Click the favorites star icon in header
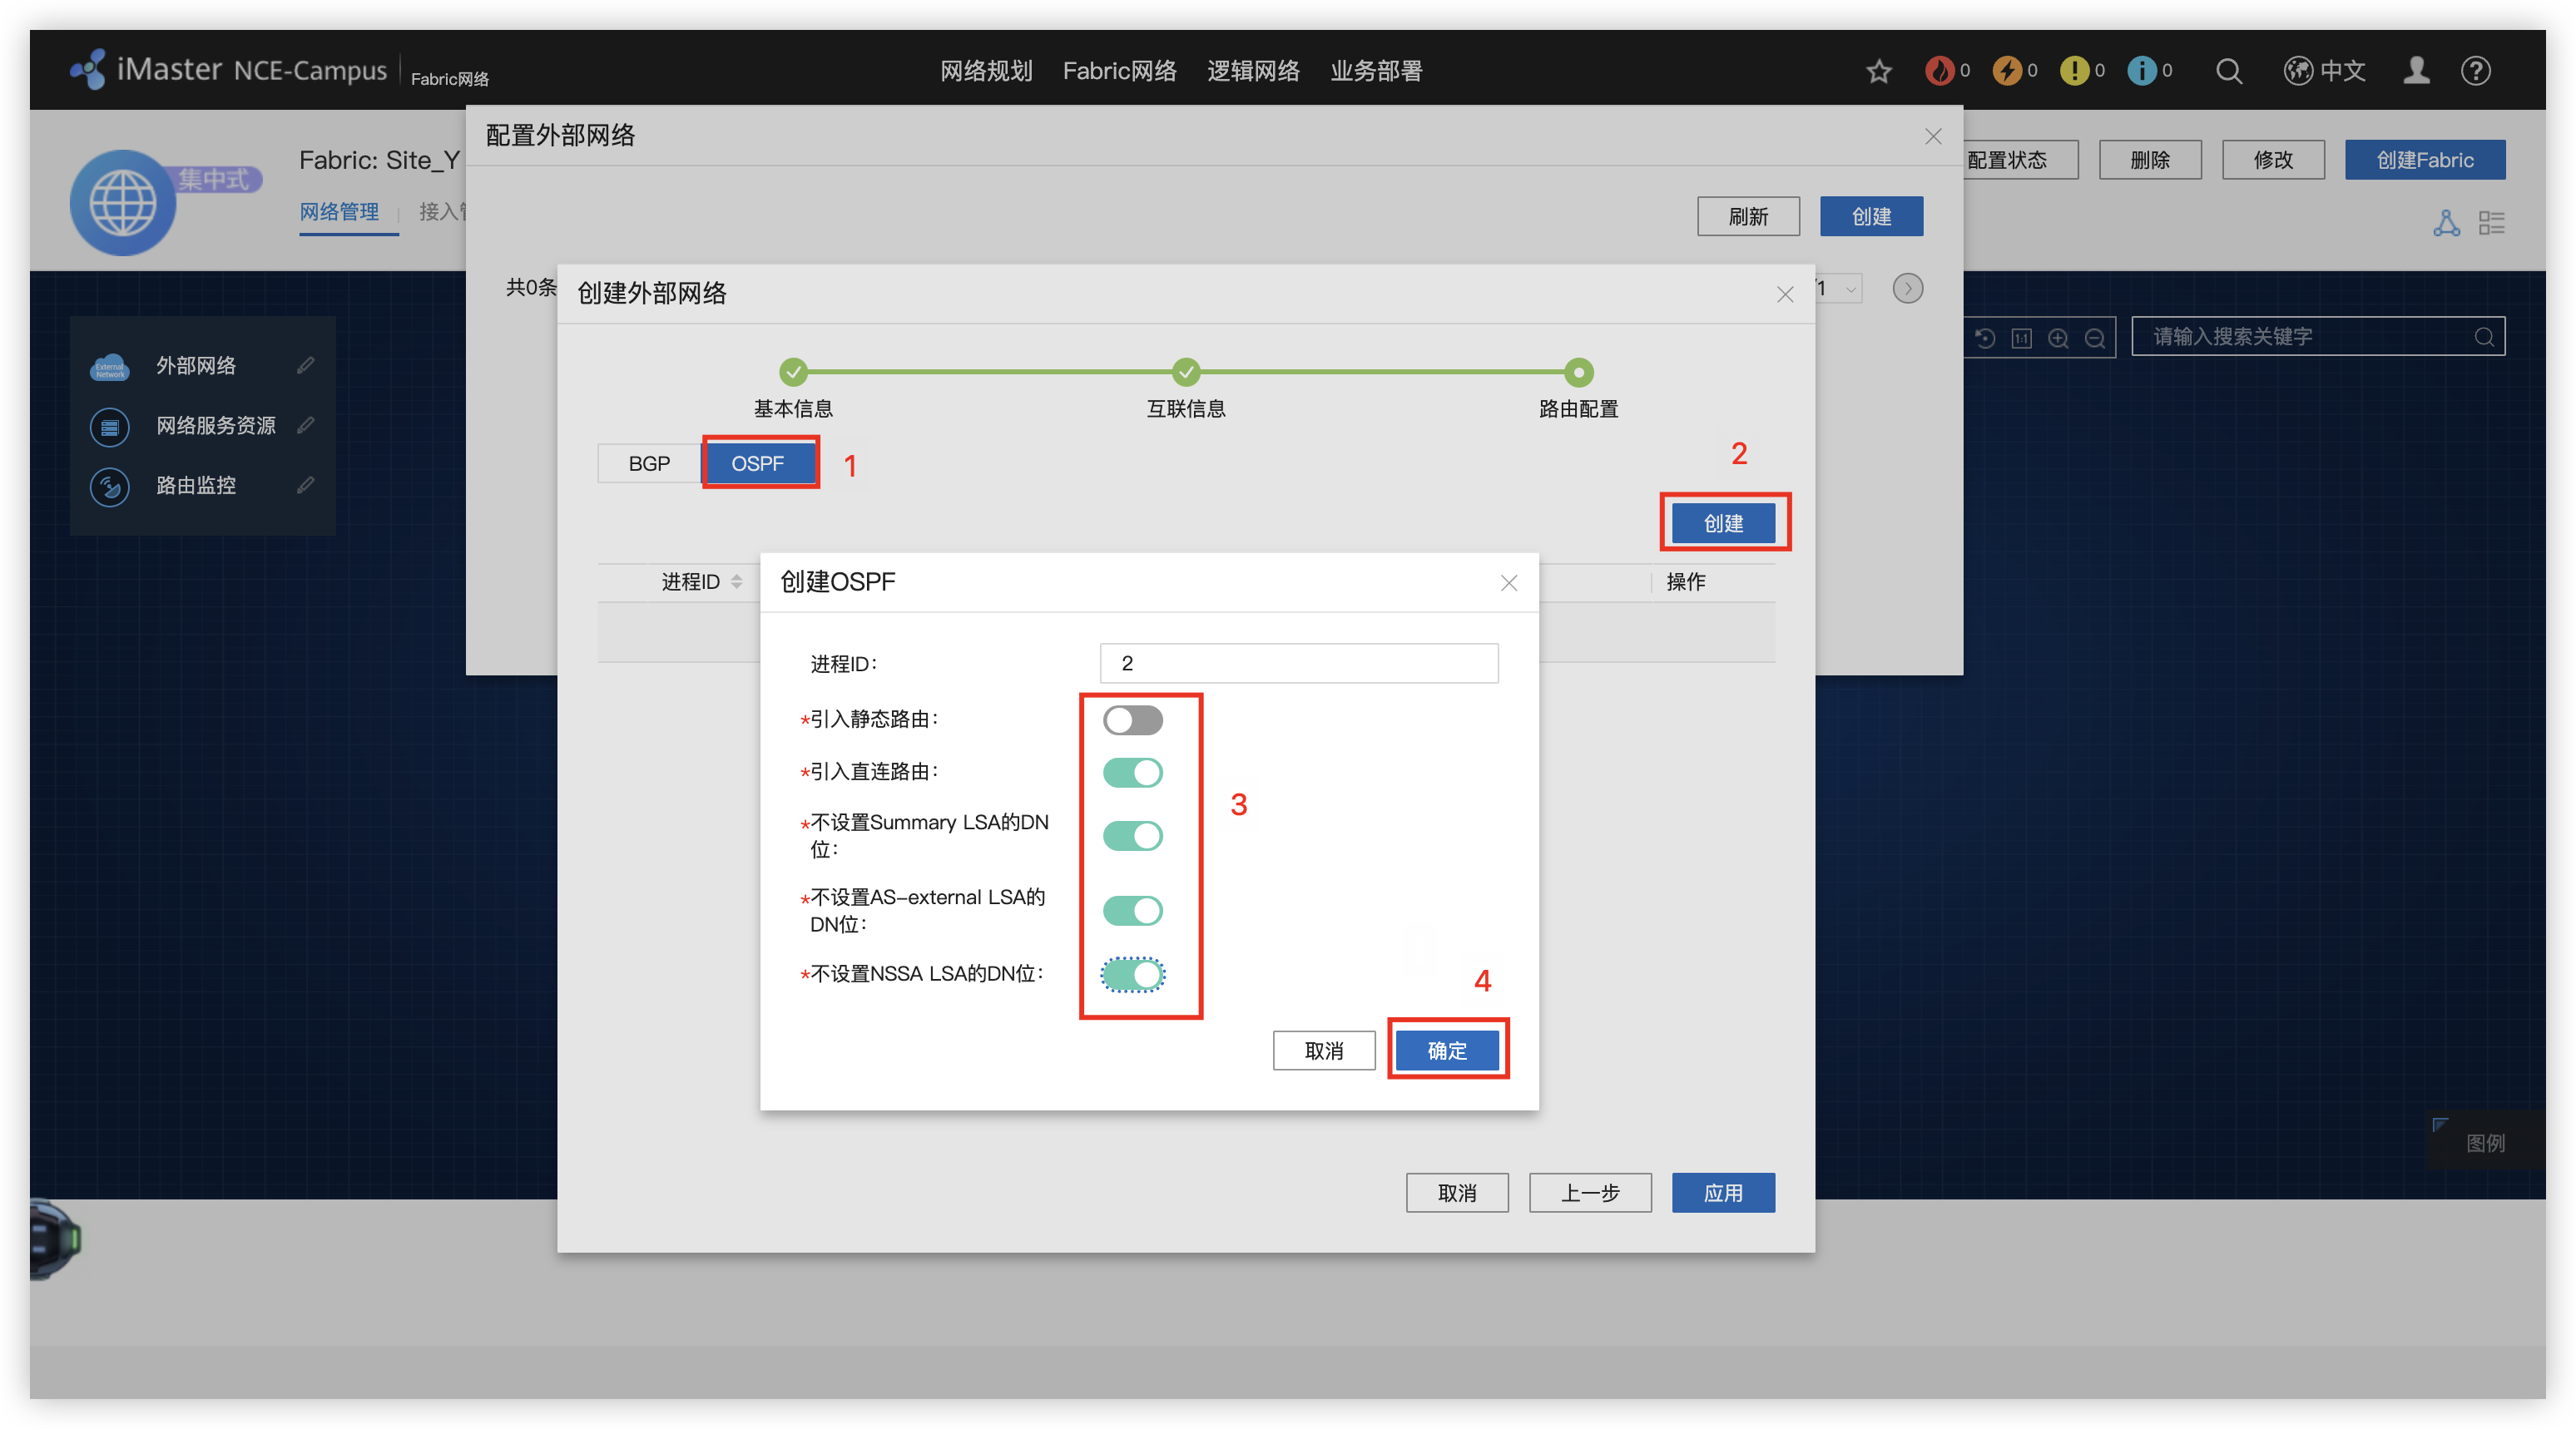Screen dimensions: 2576x1429 tap(1878, 71)
